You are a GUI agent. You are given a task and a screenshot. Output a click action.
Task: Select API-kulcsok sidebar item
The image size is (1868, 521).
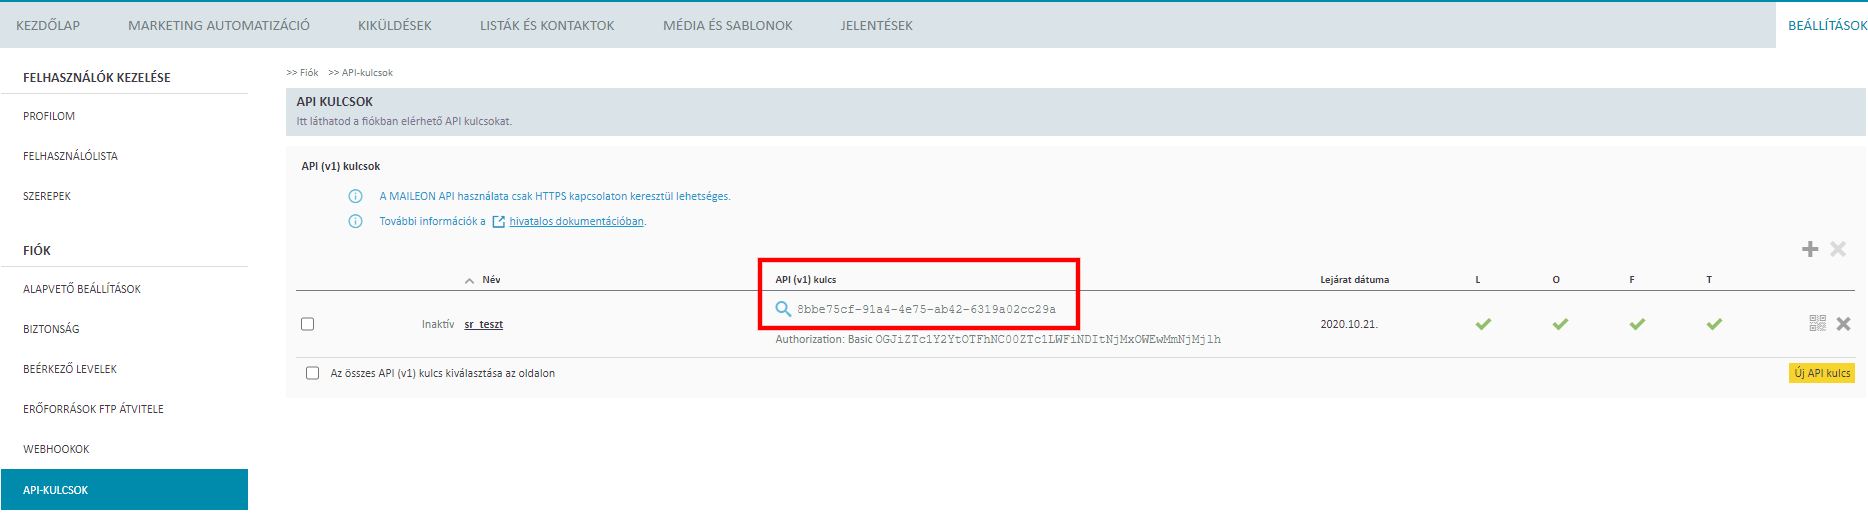[124, 490]
